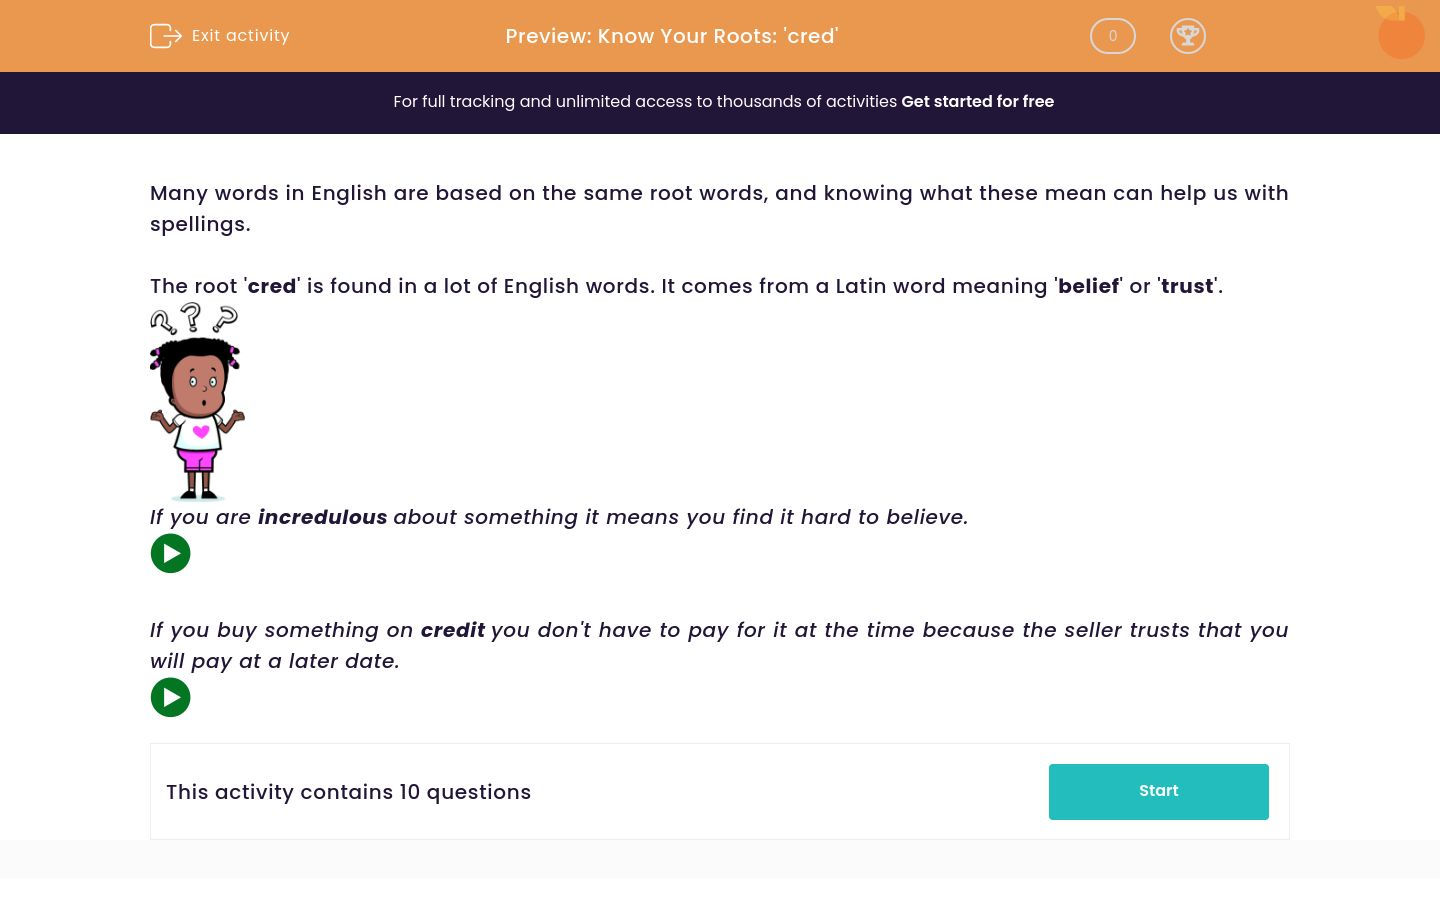Click 'Exit activity' to leave the preview
Image resolution: width=1440 pixels, height=900 pixels.
240,36
